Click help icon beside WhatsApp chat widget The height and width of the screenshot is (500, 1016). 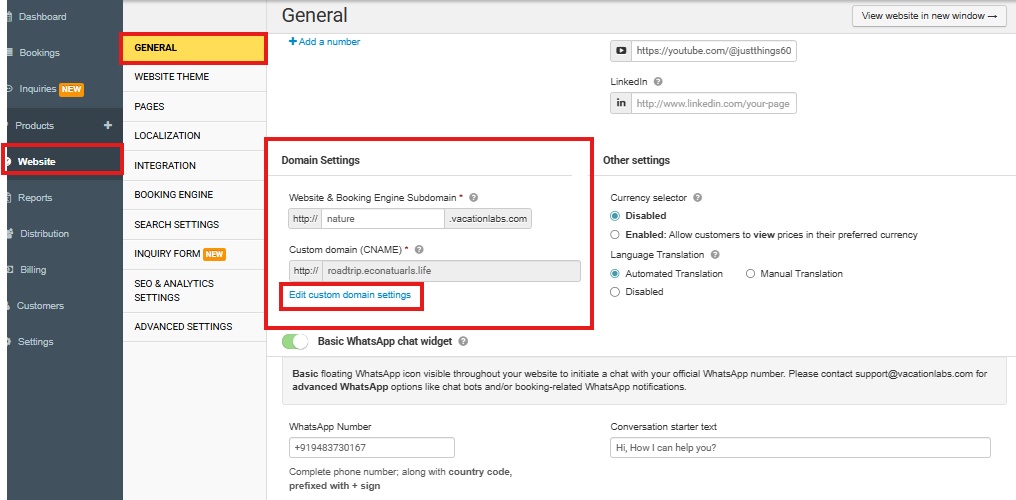[463, 342]
